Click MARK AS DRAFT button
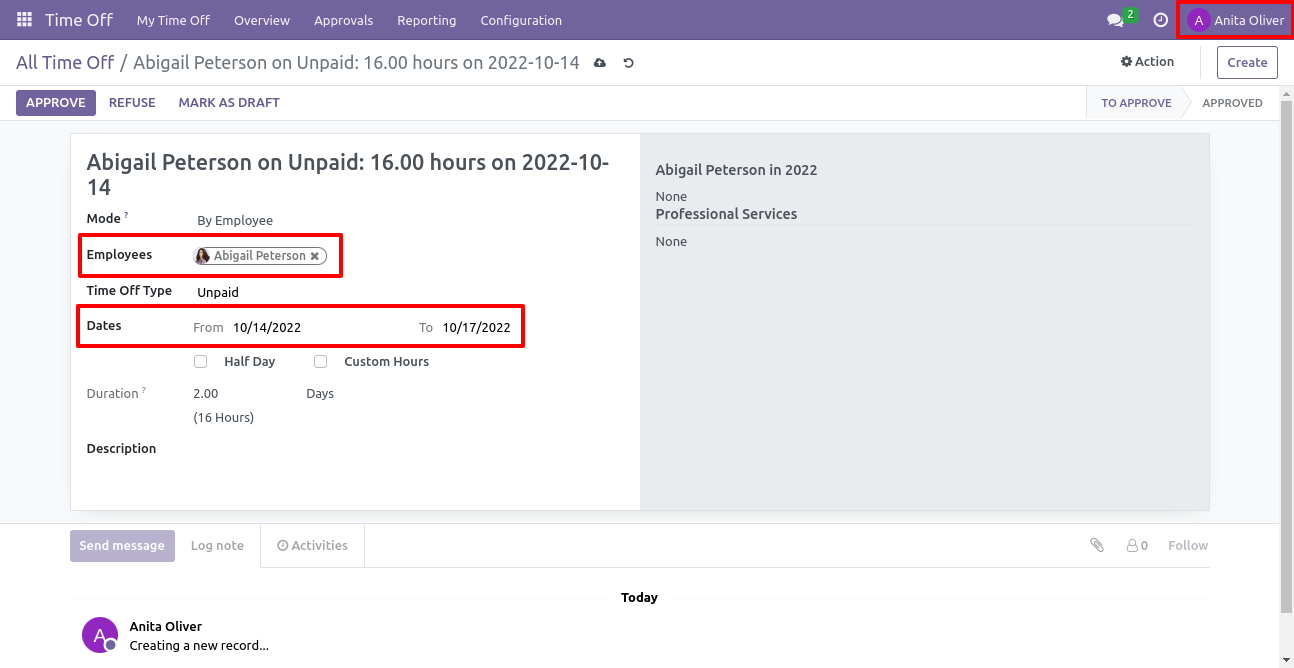 click(229, 103)
